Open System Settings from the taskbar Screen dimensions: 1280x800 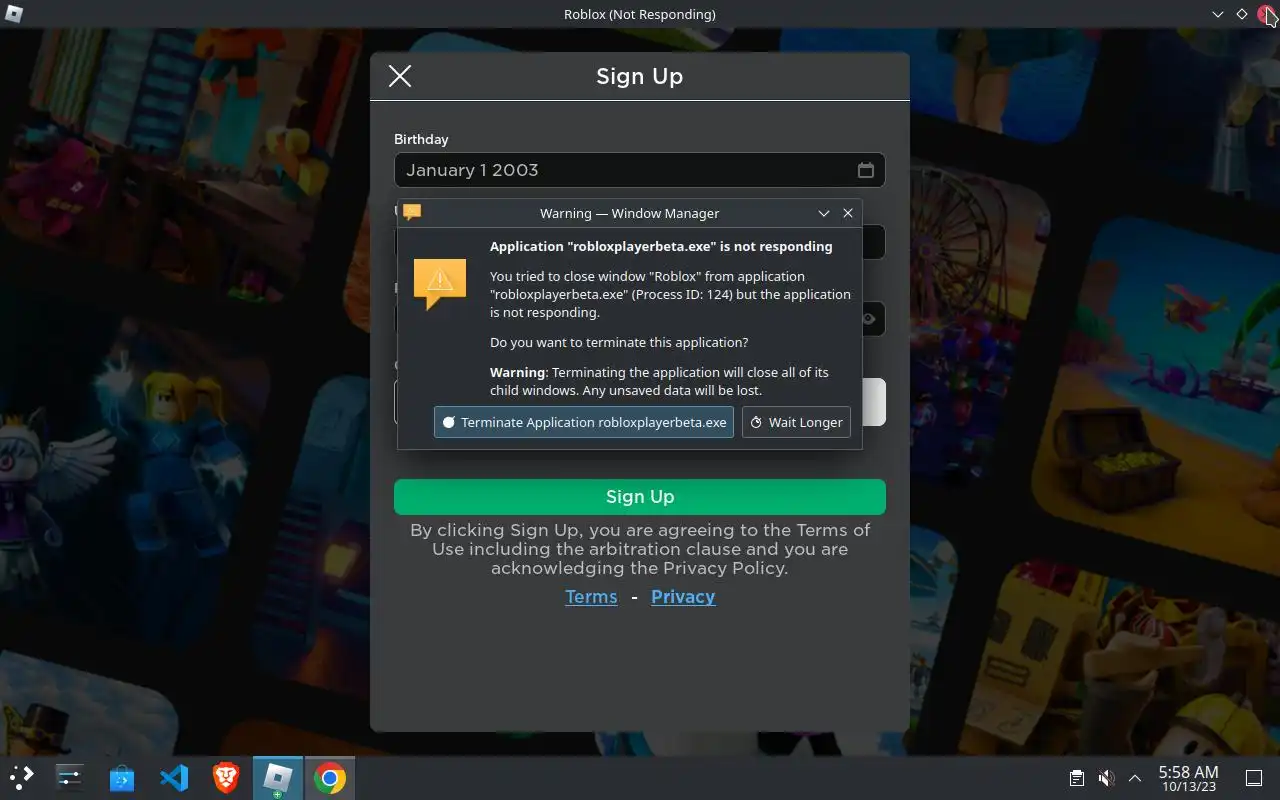coord(69,777)
